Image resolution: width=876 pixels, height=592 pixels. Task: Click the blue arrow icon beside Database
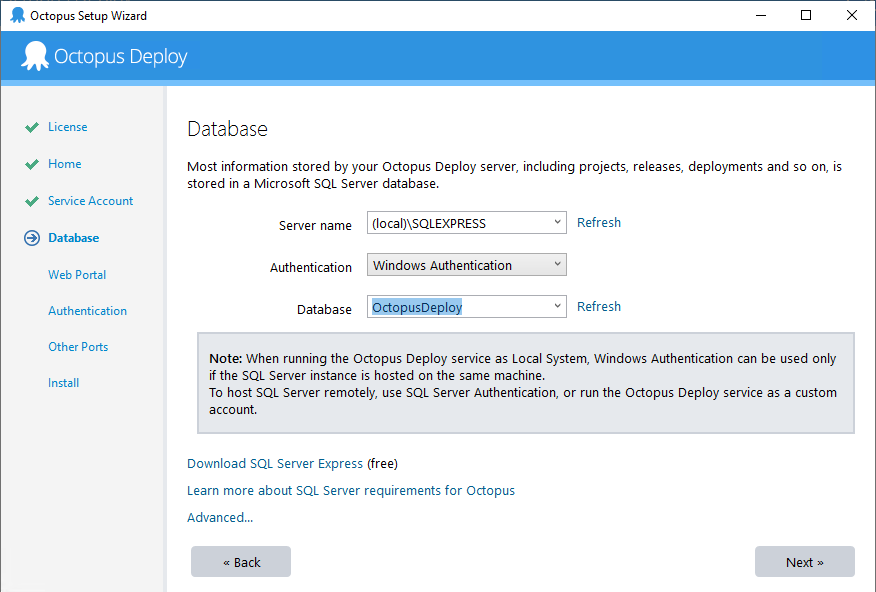click(32, 238)
